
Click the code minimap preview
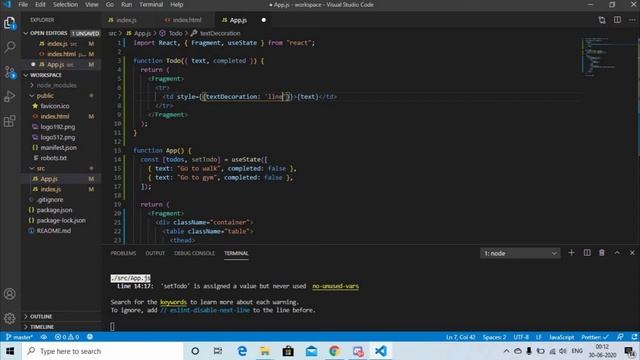coord(600,56)
